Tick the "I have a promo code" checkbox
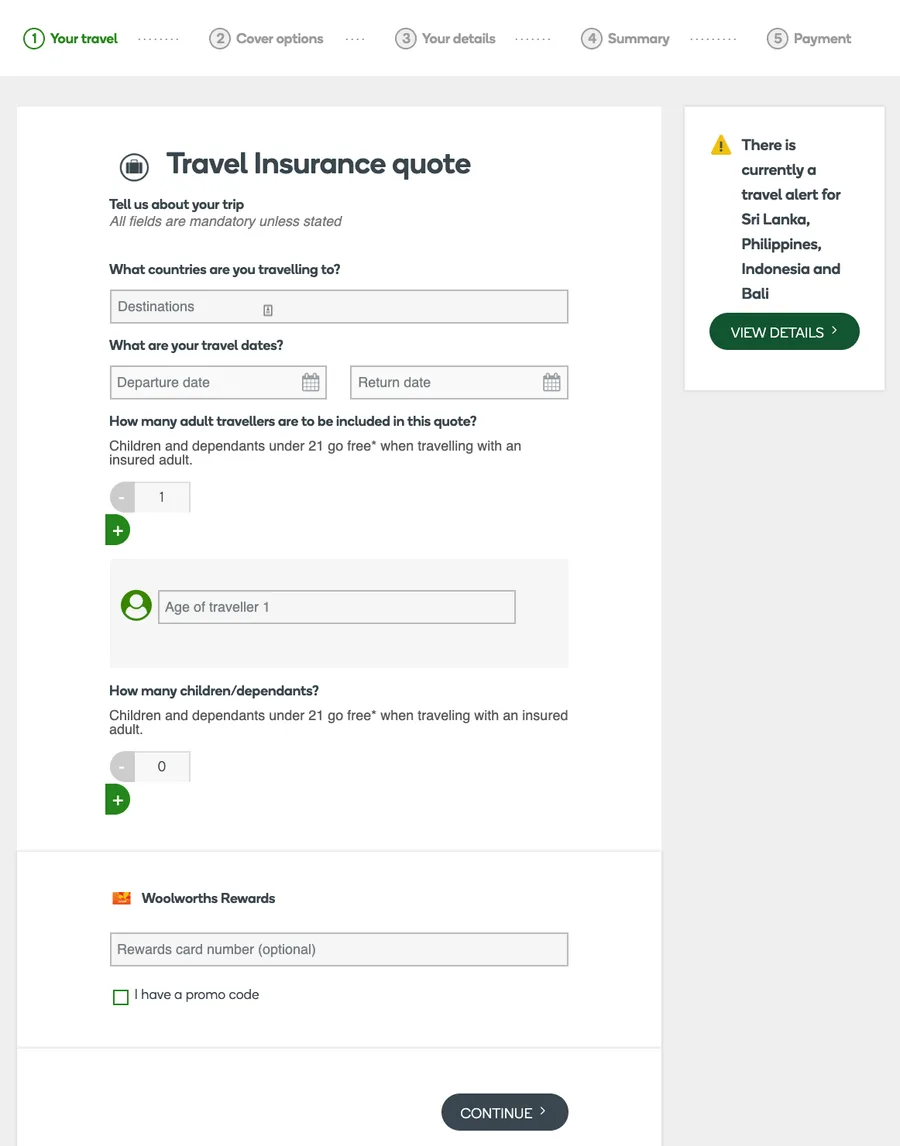 pyautogui.click(x=121, y=997)
